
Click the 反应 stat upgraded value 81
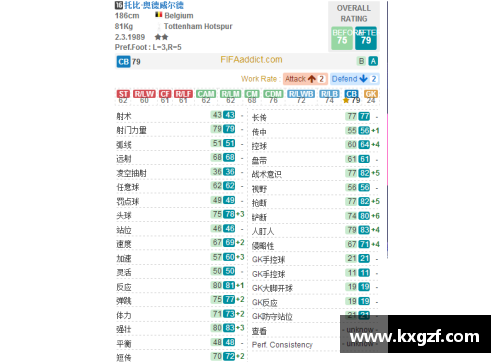pyautogui.click(x=229, y=285)
